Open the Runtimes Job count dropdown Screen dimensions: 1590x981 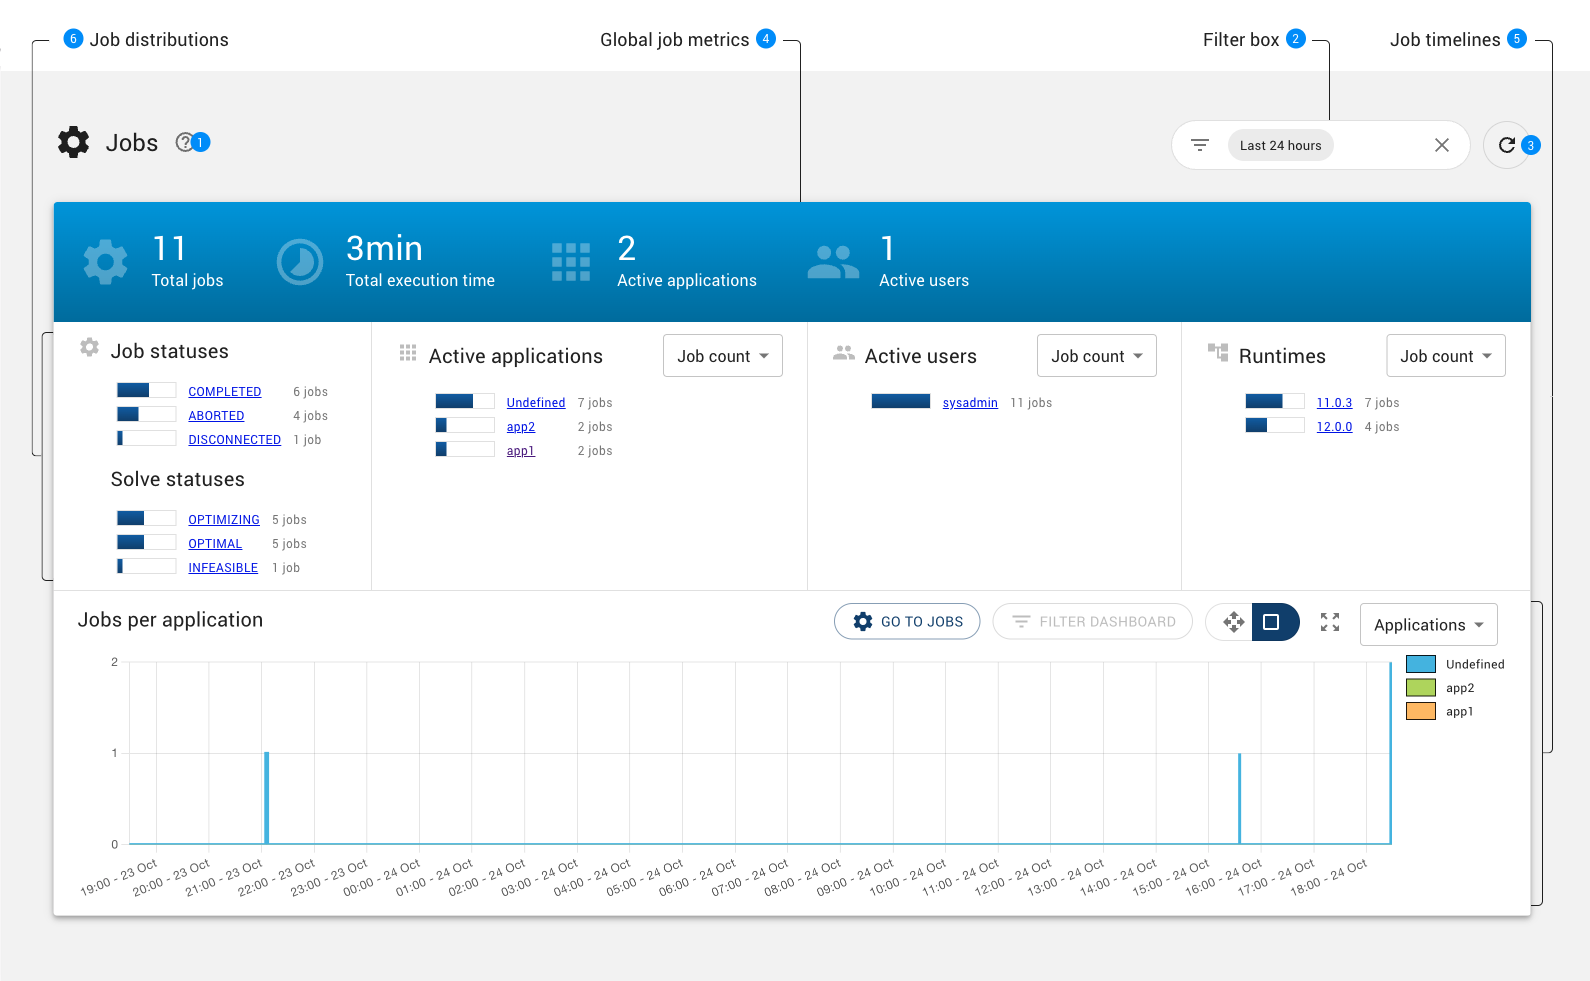tap(1445, 356)
